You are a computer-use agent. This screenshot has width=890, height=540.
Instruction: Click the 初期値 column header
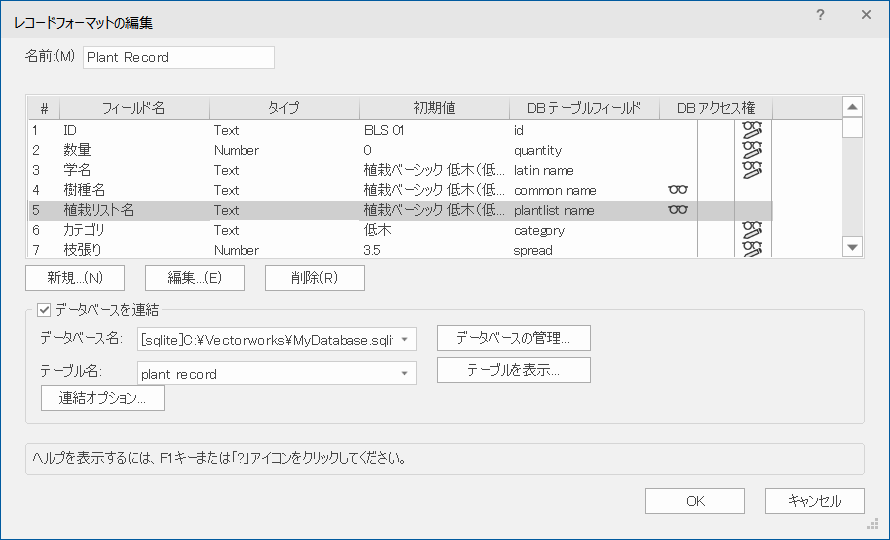point(434,108)
